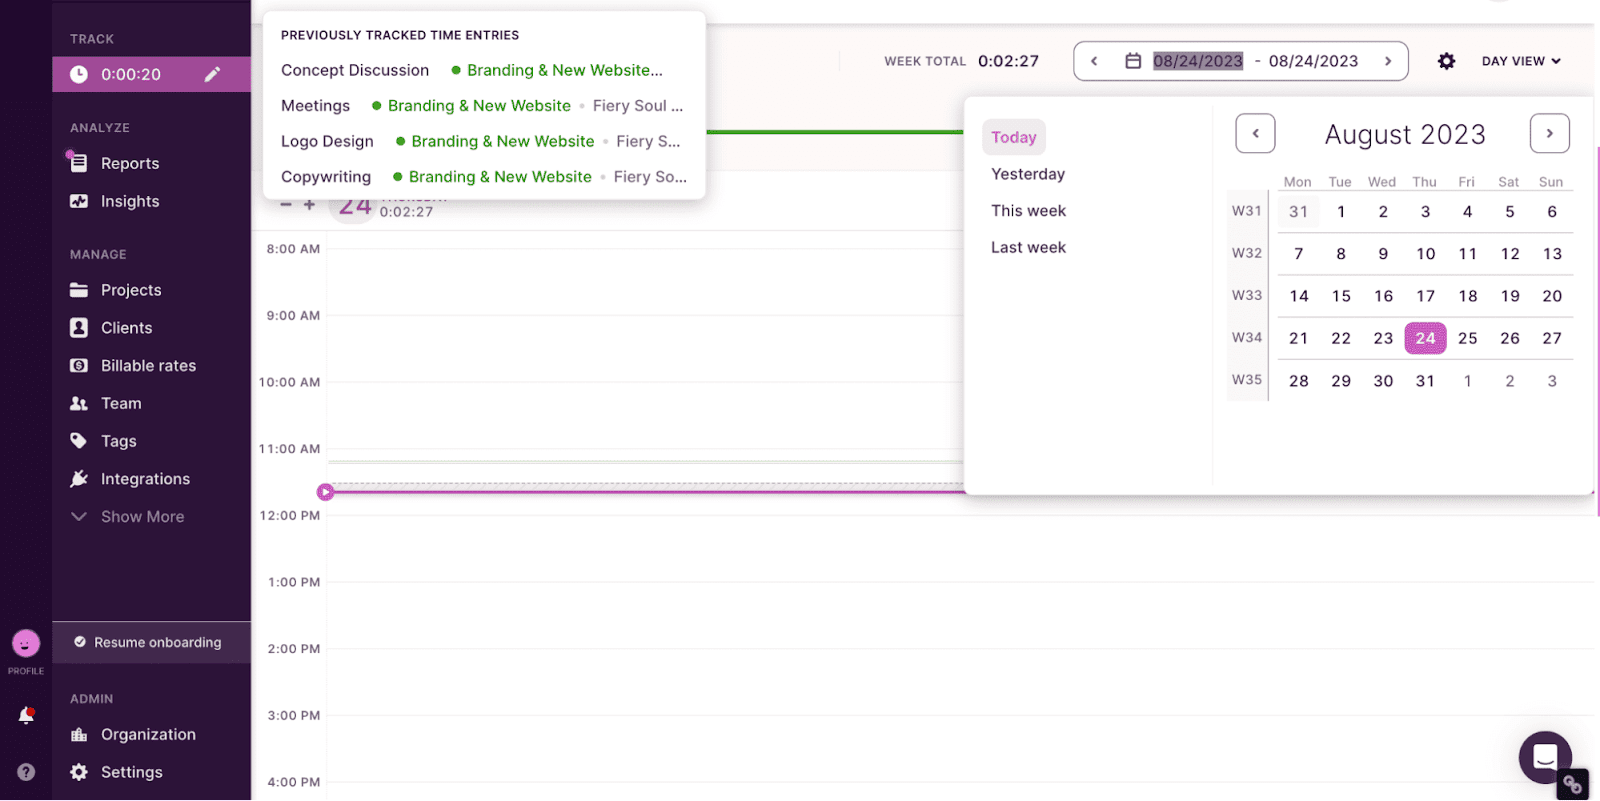Screen dimensions: 1600x801
Task: Select the Last week preset
Action: click(1028, 247)
